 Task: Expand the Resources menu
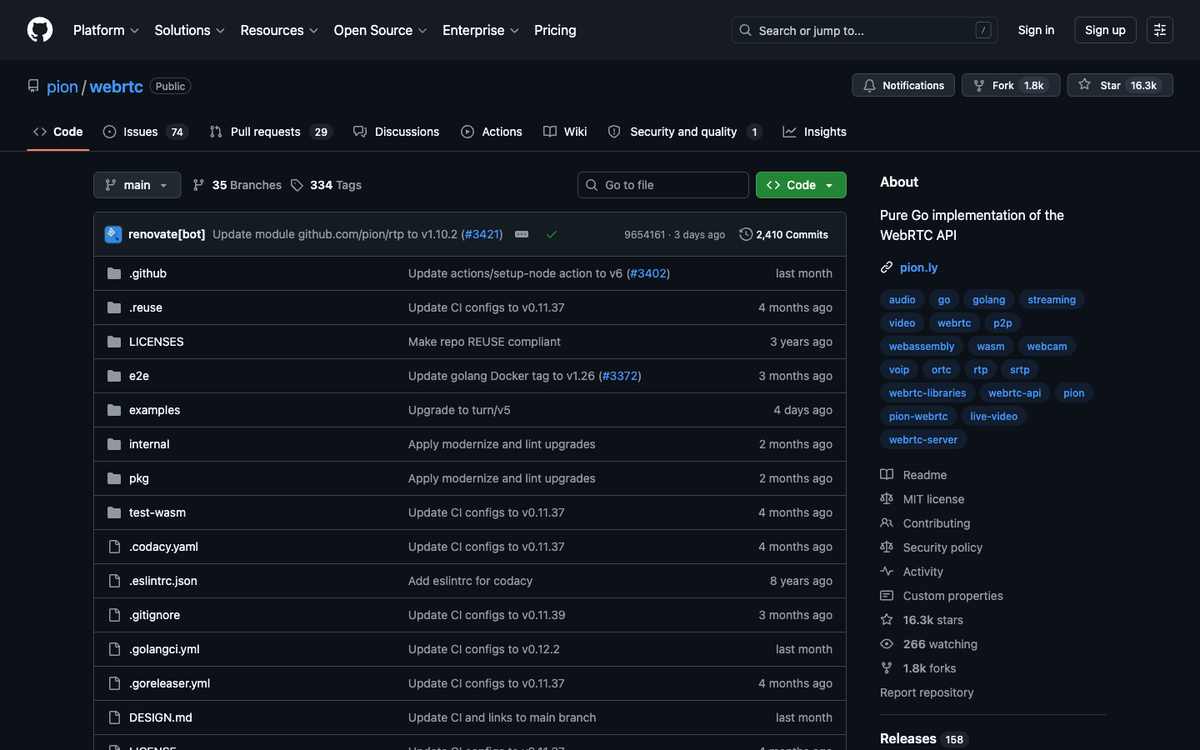click(280, 30)
